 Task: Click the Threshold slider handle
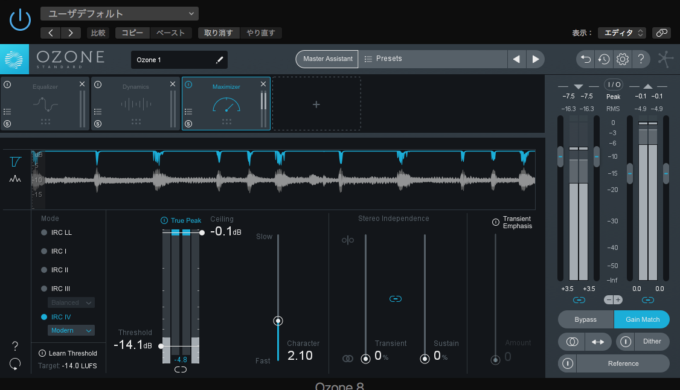(161, 346)
